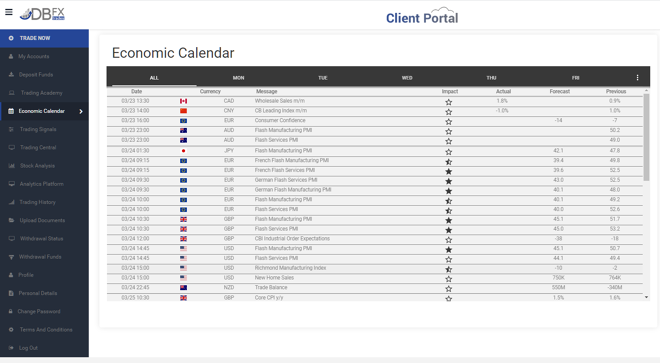Click the Deposit Funds icon
The image size is (660, 363).
click(11, 75)
